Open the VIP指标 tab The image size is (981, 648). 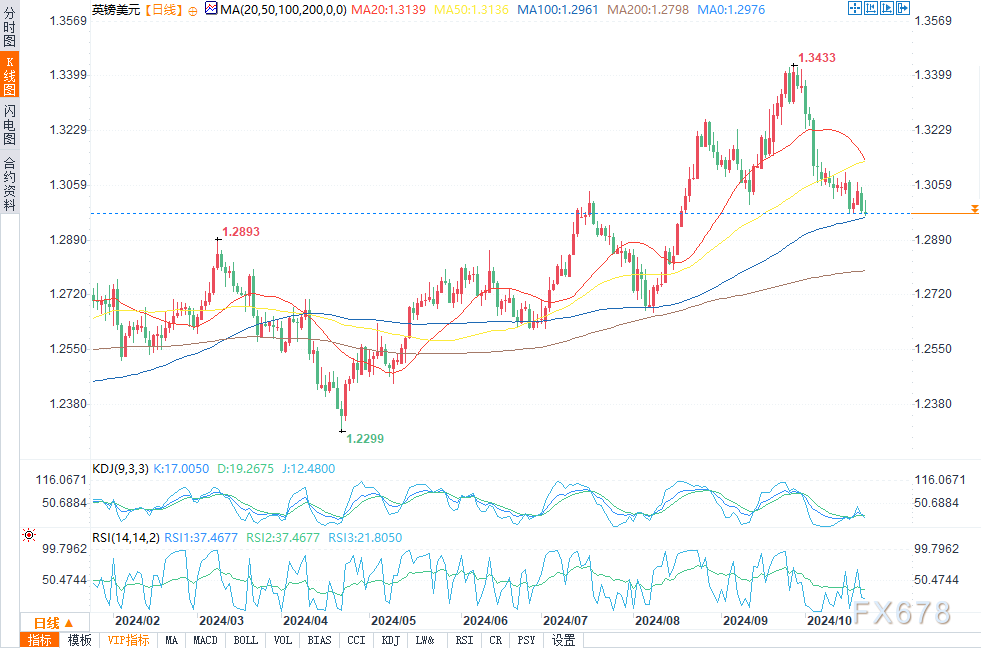(128, 640)
